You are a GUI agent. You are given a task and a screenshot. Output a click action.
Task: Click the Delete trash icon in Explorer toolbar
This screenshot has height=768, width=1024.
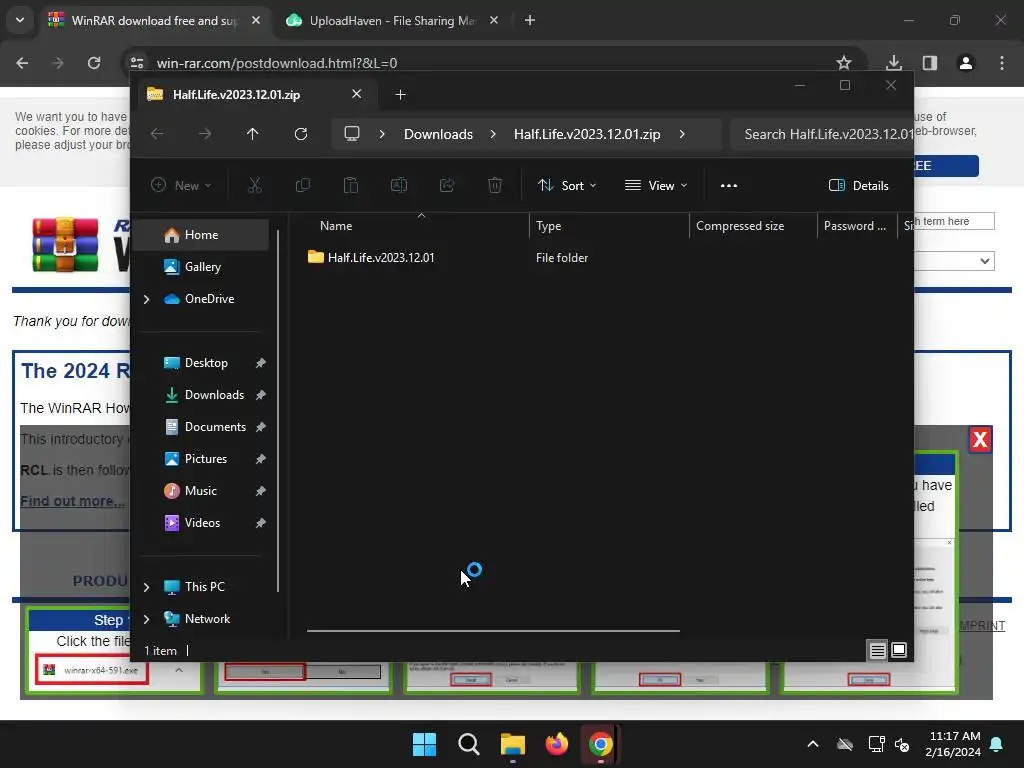point(495,185)
